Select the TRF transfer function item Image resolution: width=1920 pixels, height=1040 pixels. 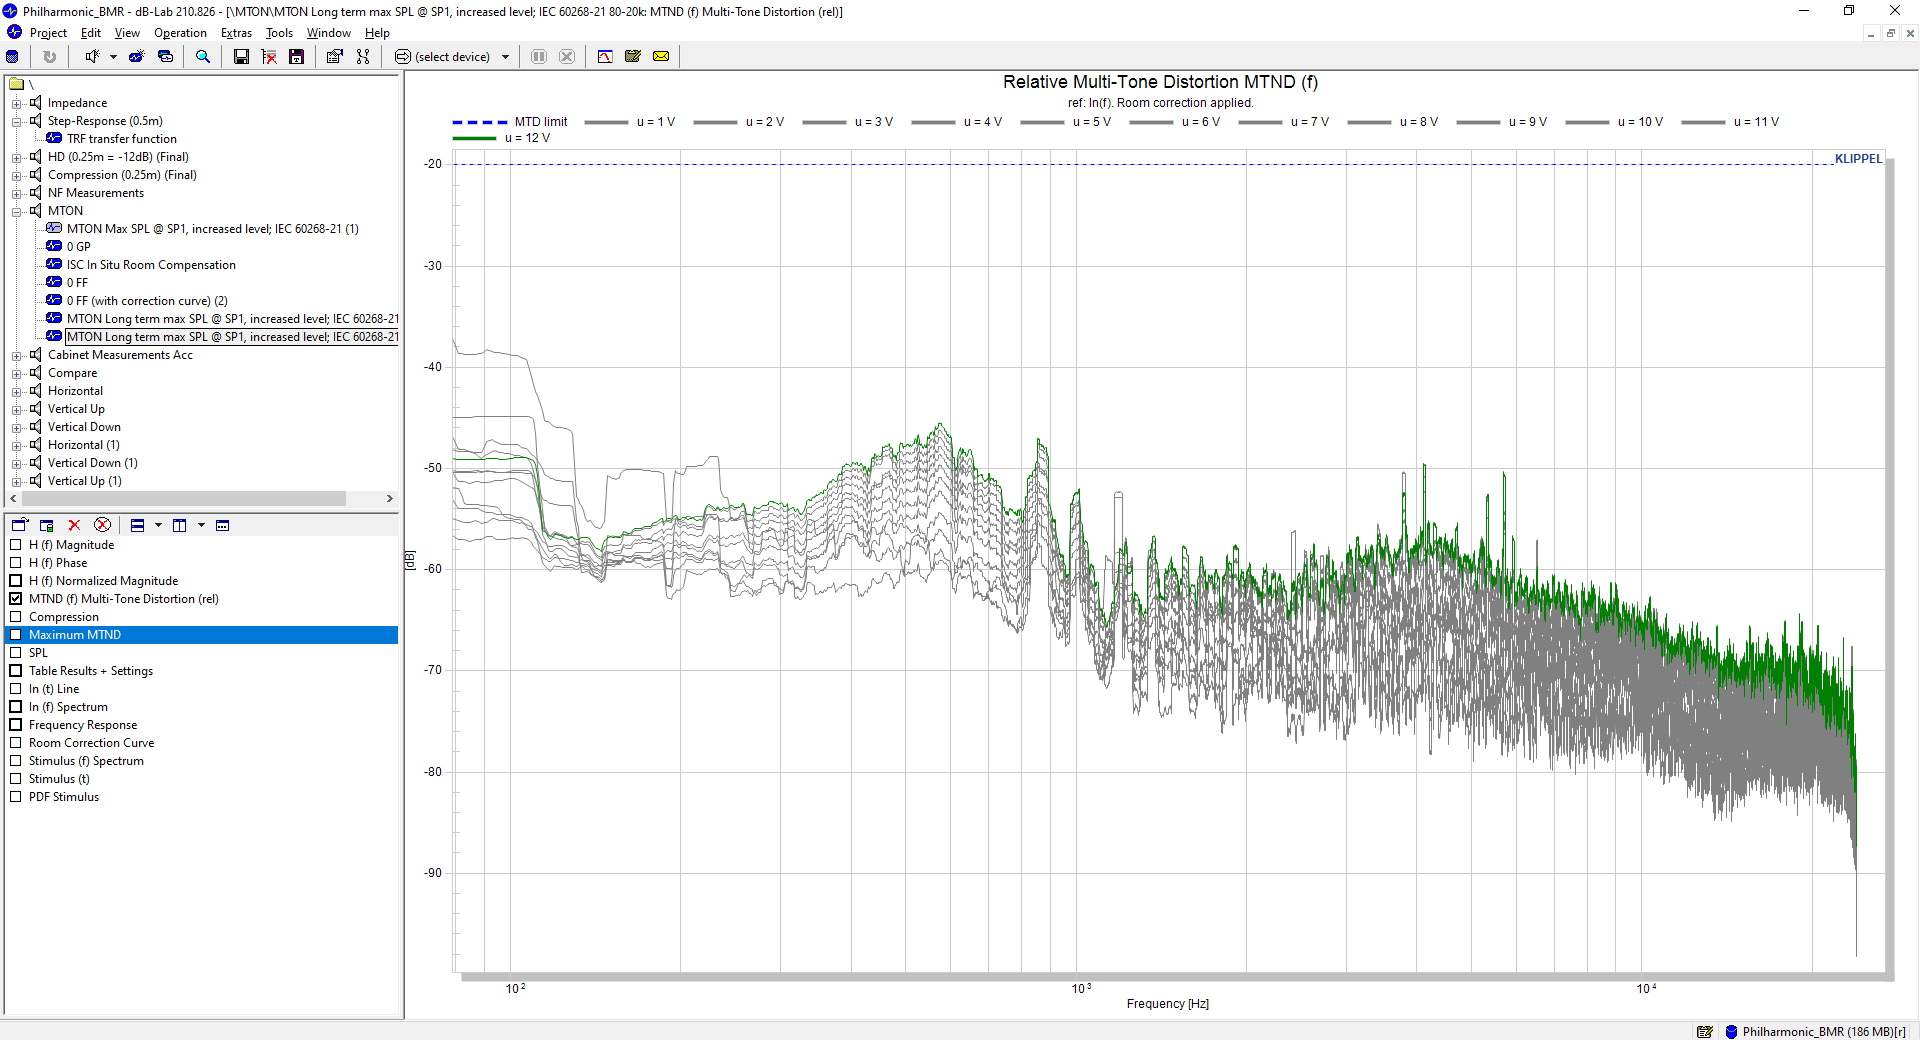tap(122, 139)
